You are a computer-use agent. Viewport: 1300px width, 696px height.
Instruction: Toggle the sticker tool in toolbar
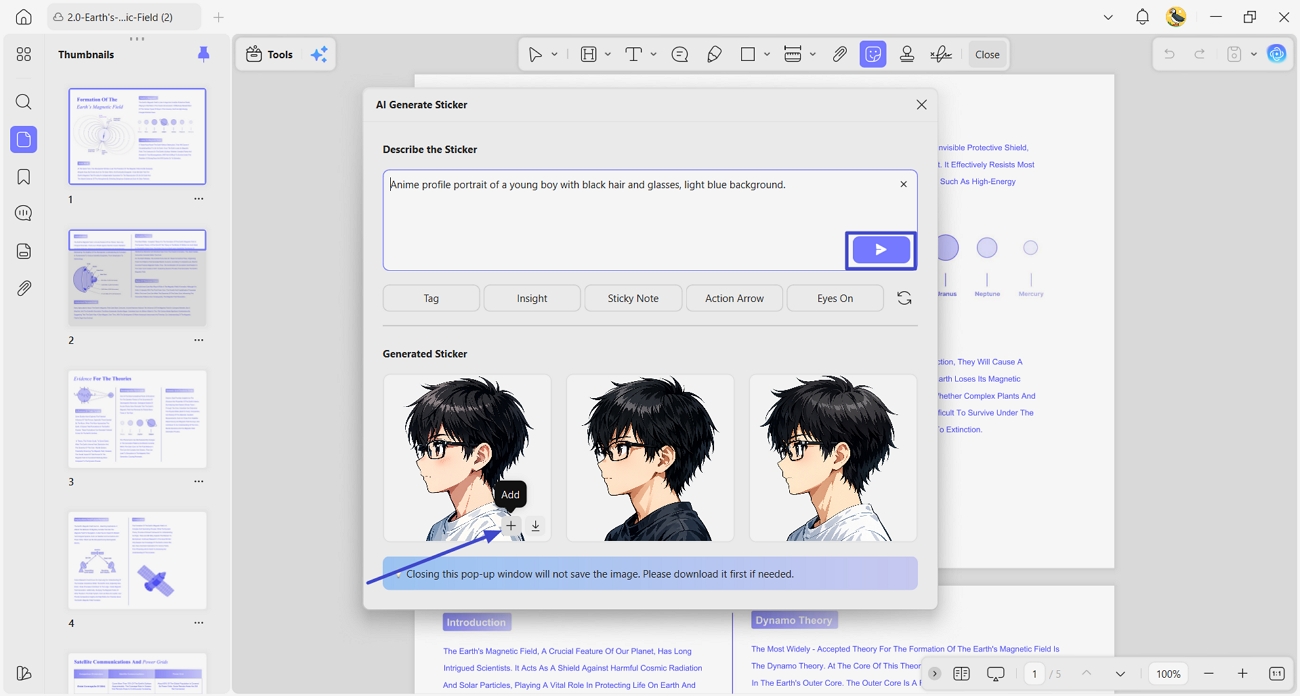click(873, 55)
